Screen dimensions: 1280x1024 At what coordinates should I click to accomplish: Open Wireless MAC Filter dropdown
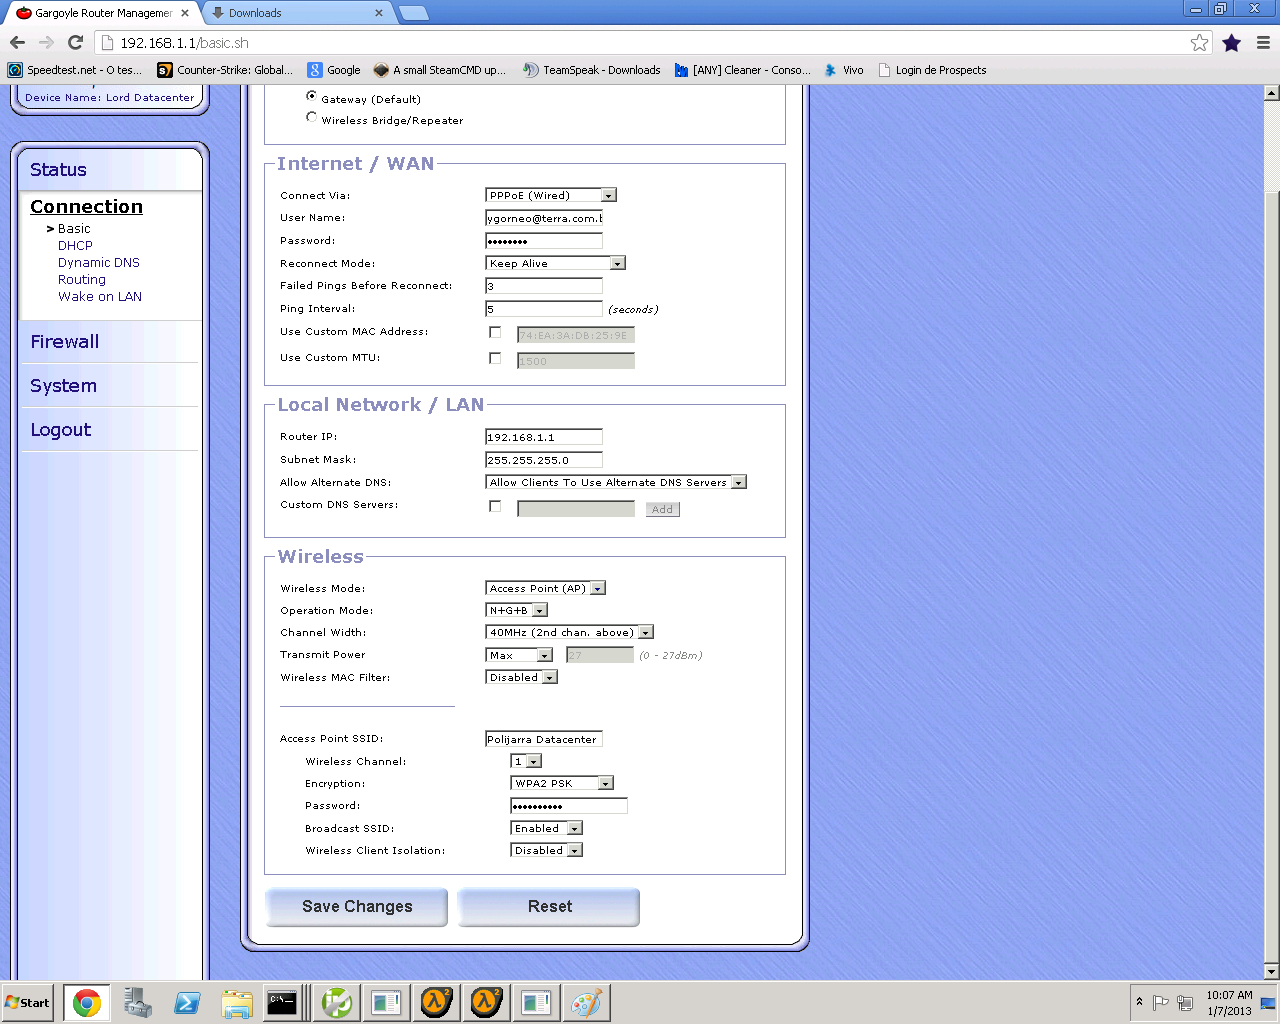tap(521, 677)
